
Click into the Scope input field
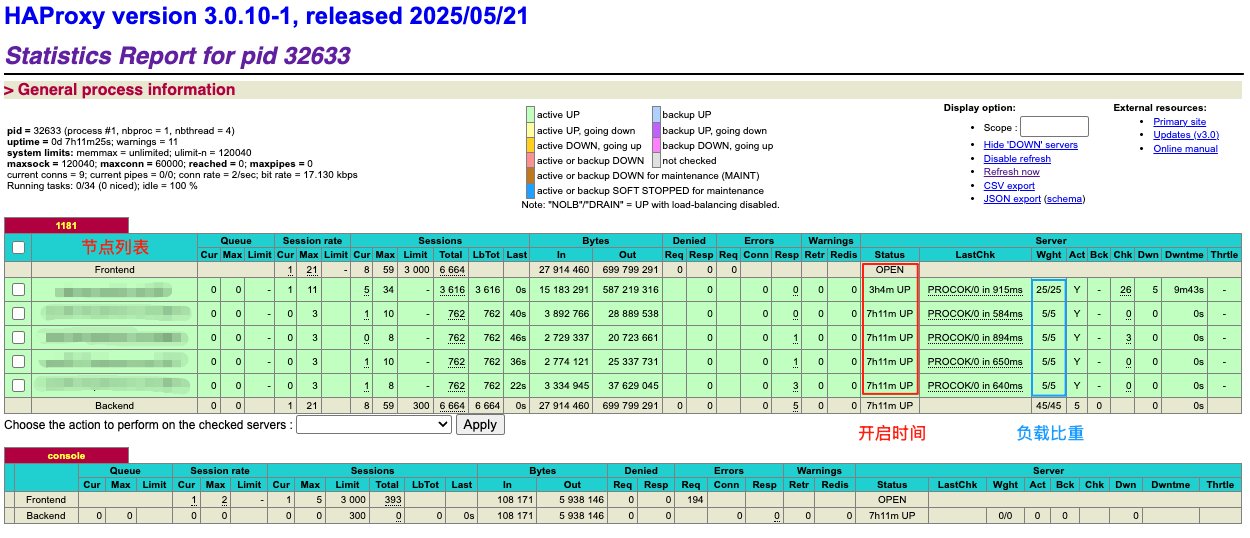1054,127
